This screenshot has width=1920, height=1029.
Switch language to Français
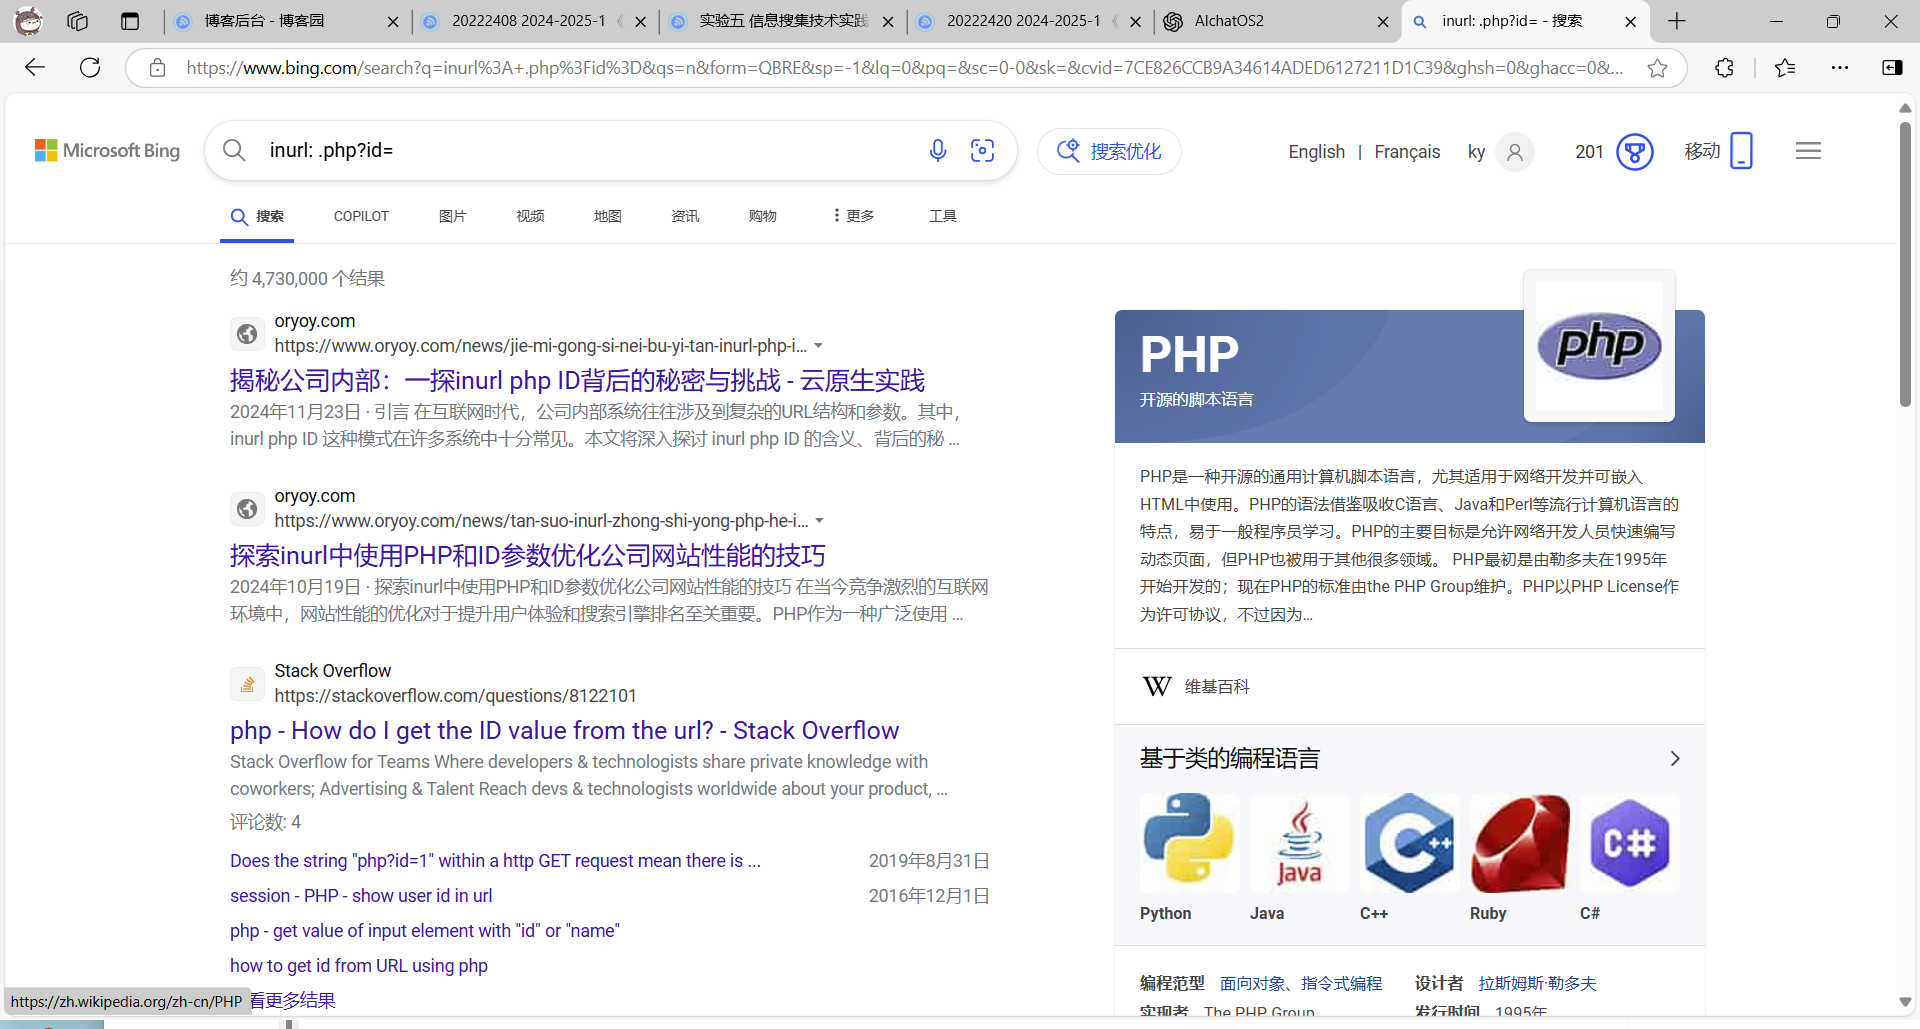click(x=1407, y=152)
